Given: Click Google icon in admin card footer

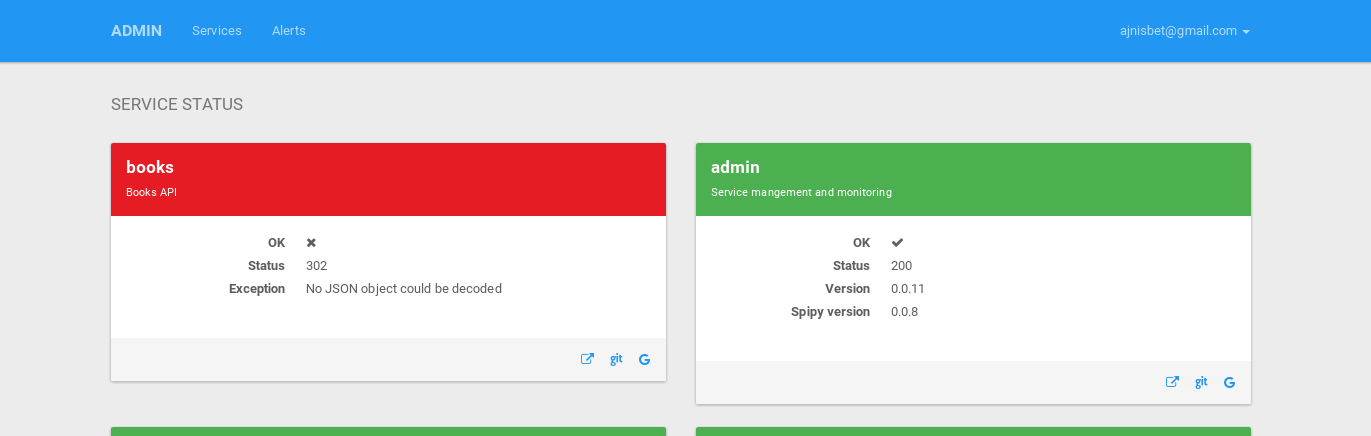Looking at the screenshot, I should (1229, 382).
